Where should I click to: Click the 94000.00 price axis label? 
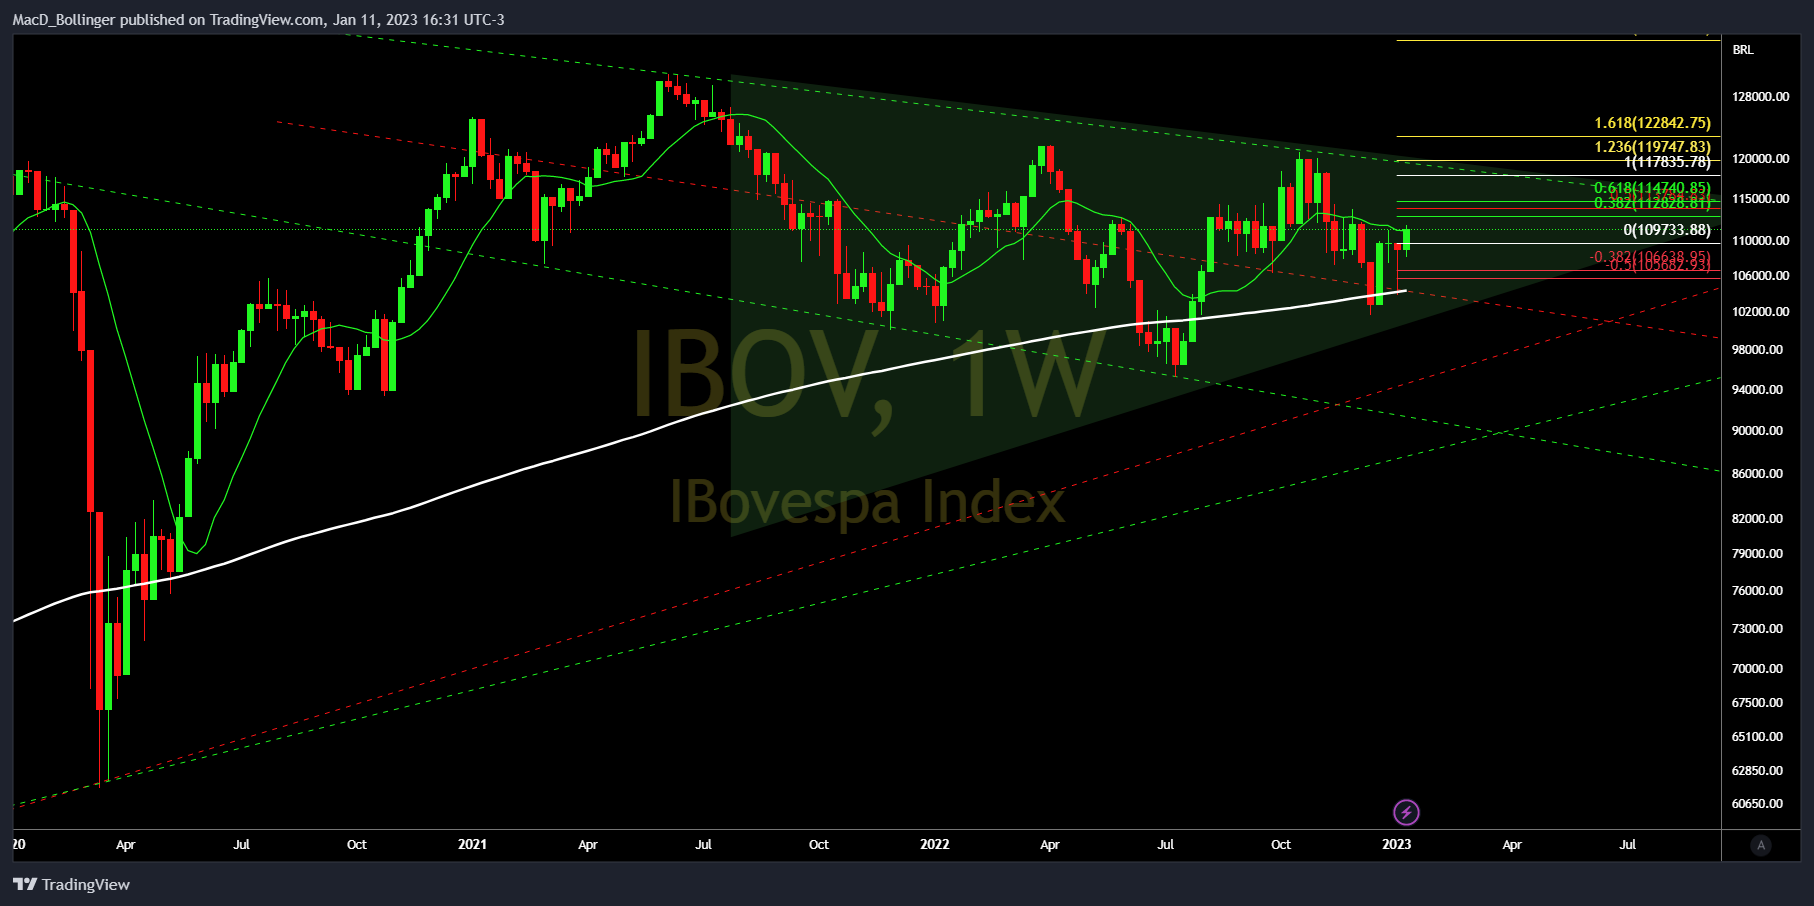coord(1758,390)
